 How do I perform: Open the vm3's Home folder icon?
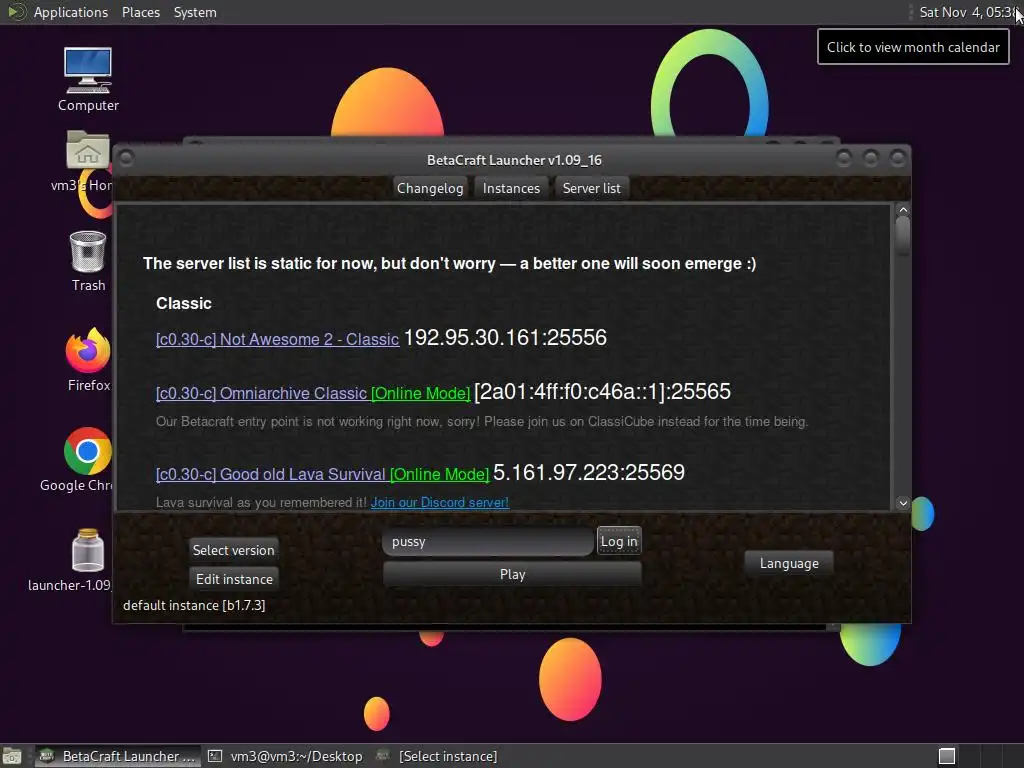point(88,152)
